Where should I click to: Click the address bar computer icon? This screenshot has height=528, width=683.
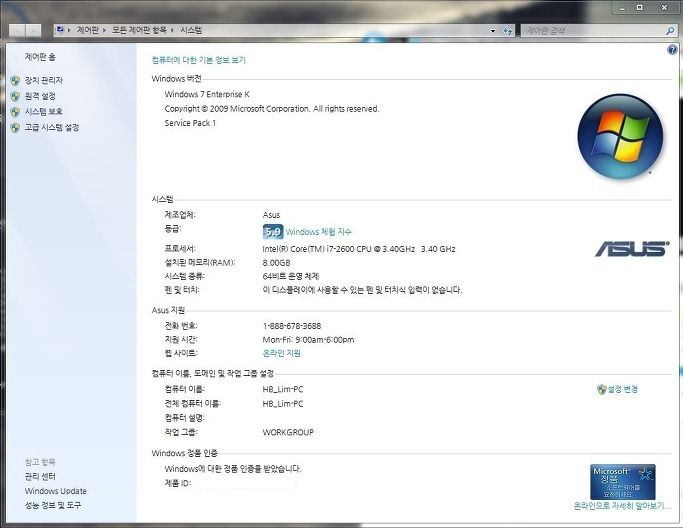click(60, 30)
